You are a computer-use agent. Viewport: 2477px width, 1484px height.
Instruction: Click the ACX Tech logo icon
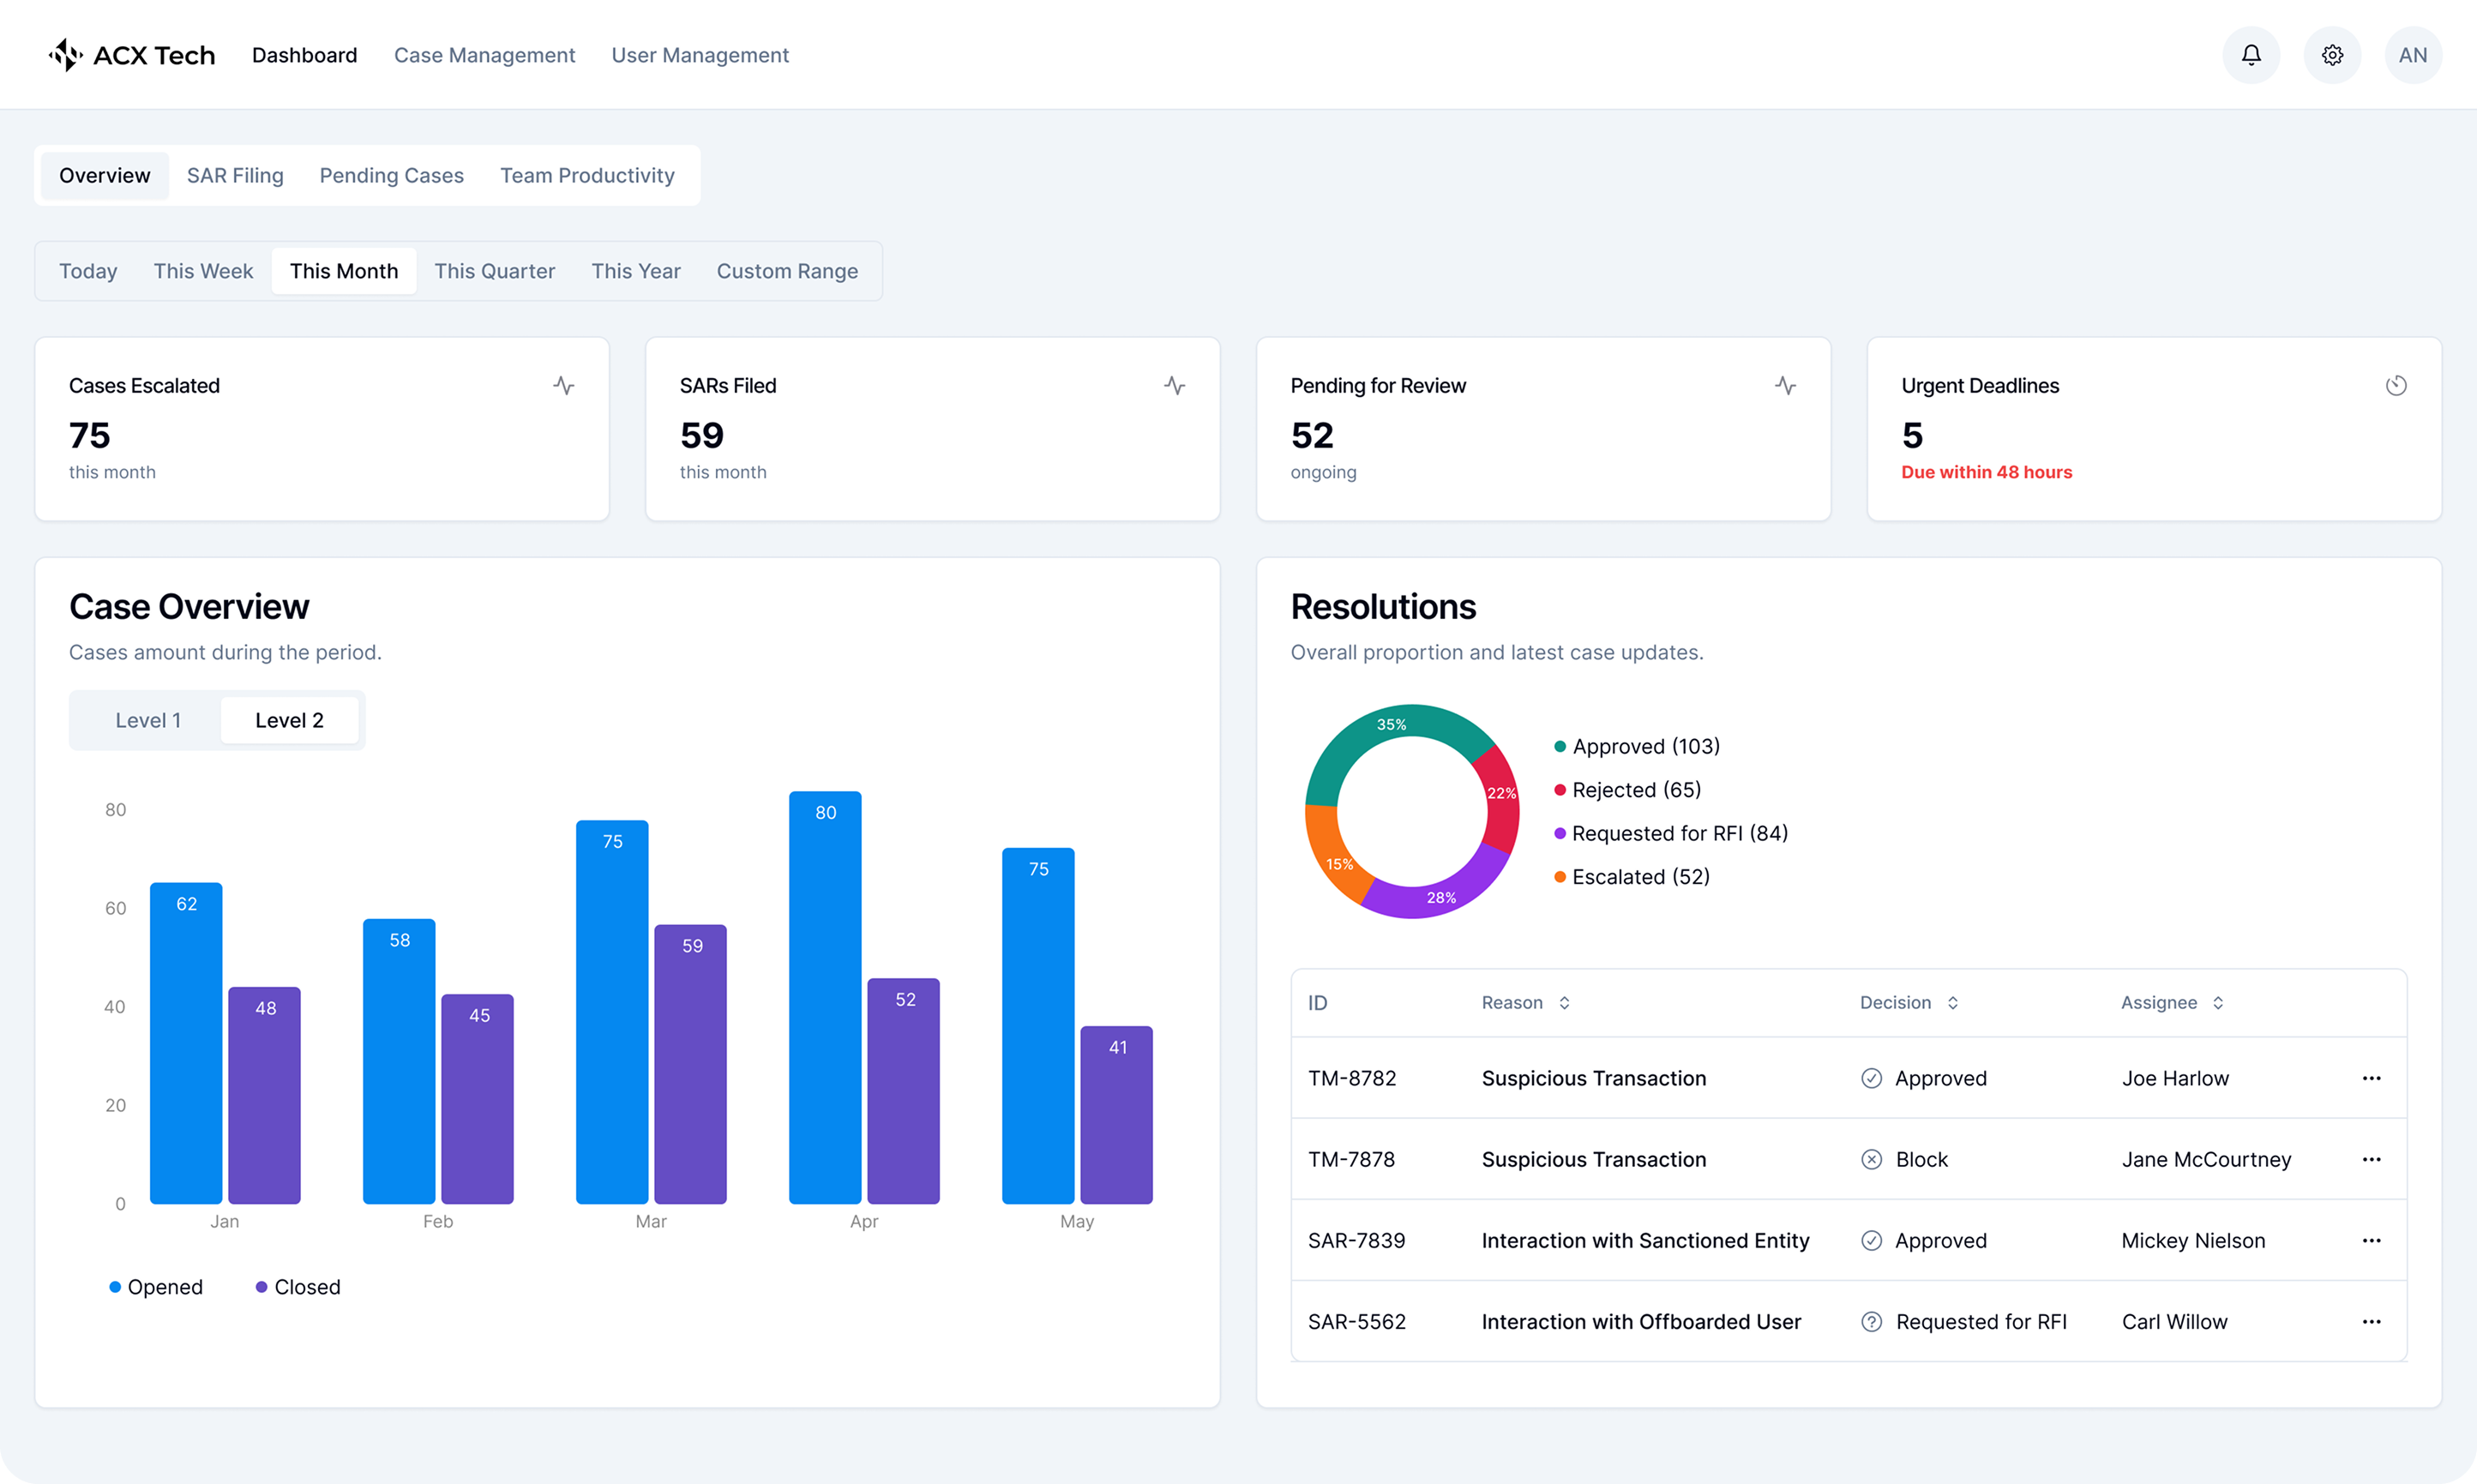pyautogui.click(x=66, y=55)
